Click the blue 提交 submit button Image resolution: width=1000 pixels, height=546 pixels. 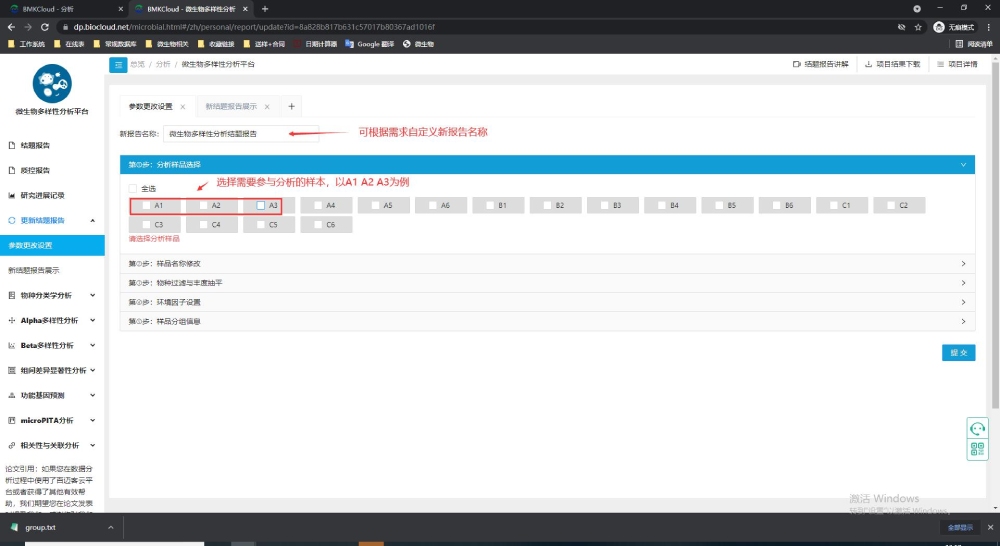[958, 352]
